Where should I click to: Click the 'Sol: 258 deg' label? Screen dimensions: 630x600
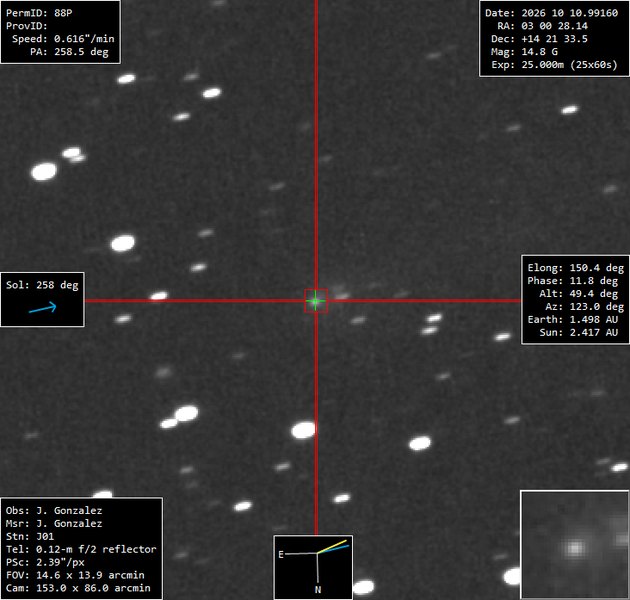coord(42,285)
